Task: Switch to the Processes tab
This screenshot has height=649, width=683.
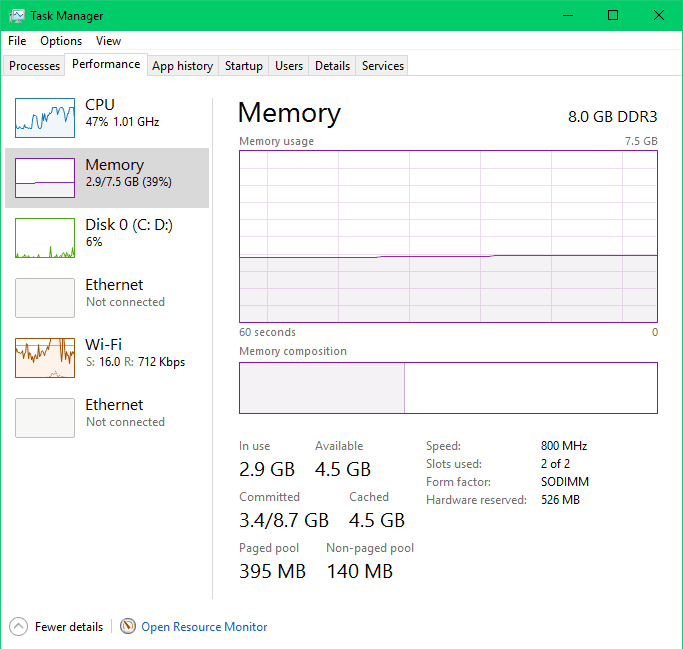Action: point(34,66)
